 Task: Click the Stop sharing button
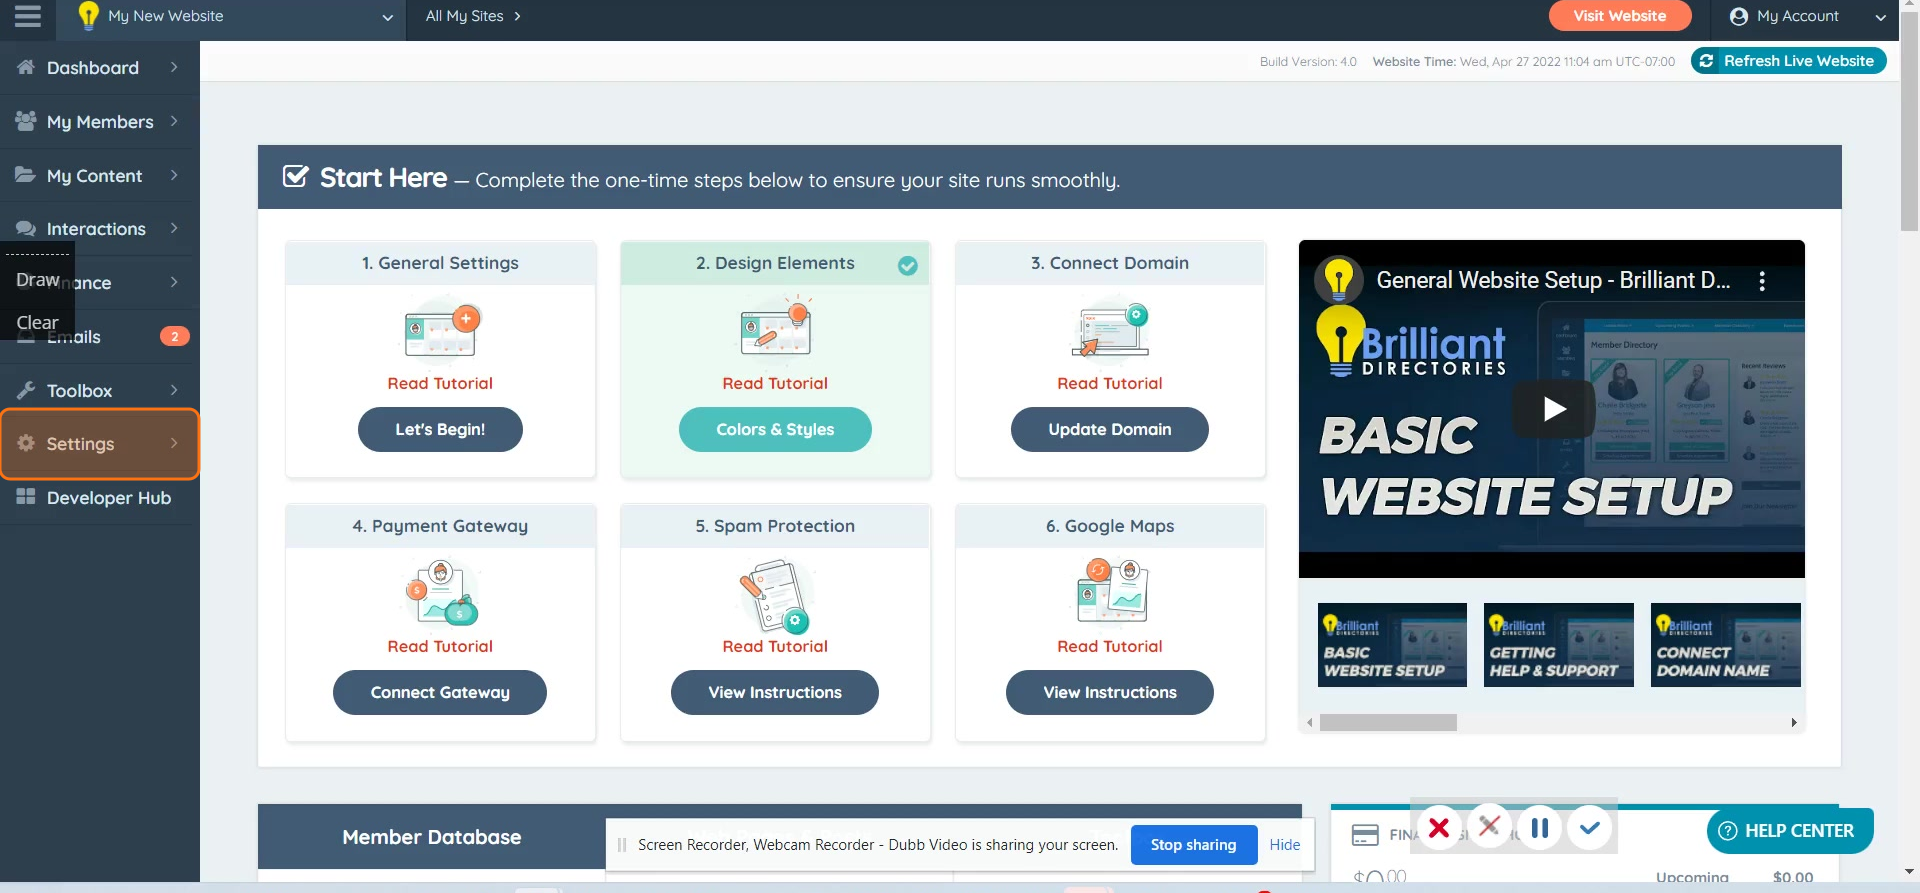(1193, 845)
